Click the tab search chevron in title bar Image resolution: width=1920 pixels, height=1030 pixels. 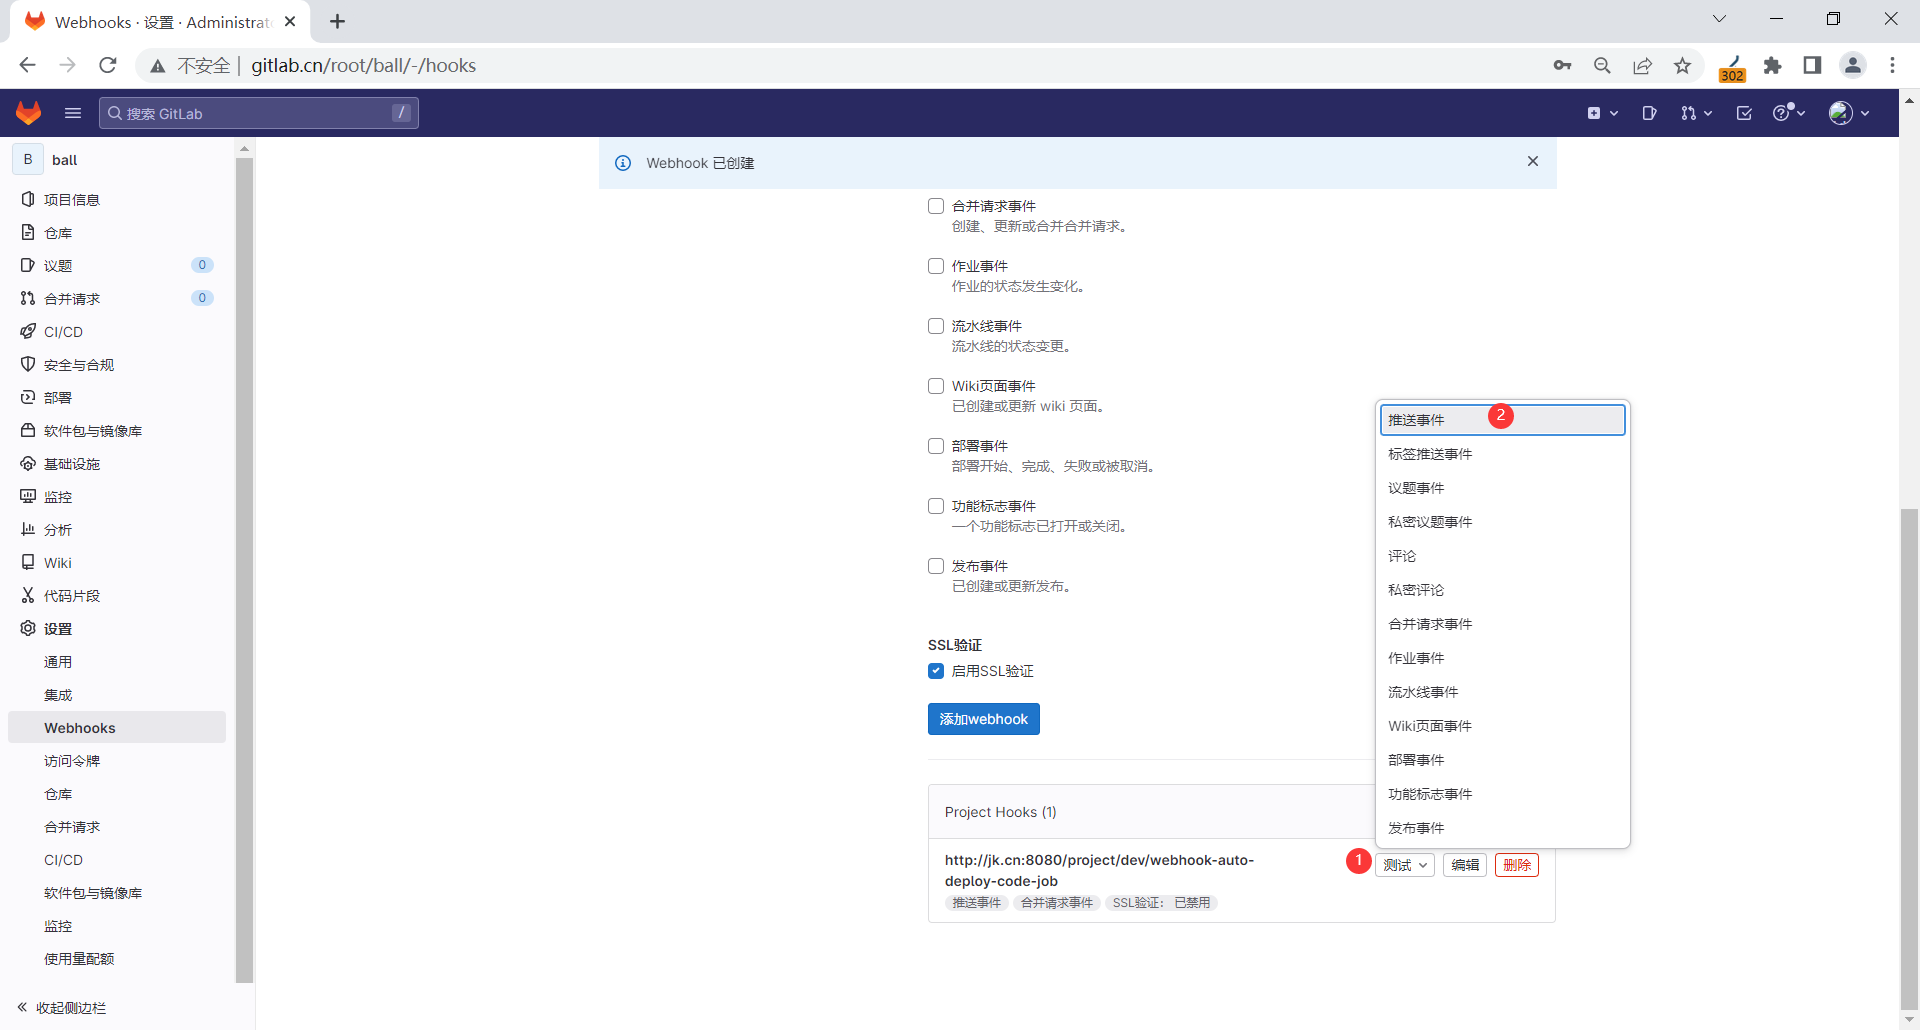click(x=1720, y=19)
